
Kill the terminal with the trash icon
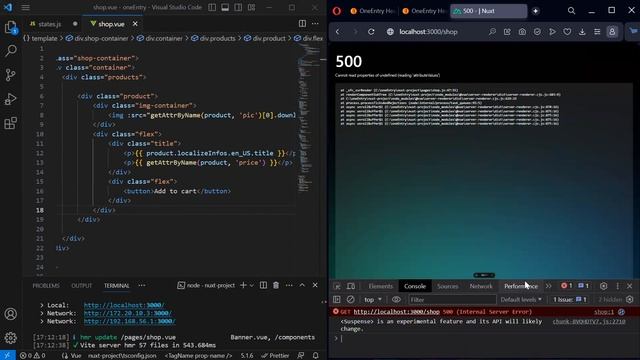click(276, 285)
